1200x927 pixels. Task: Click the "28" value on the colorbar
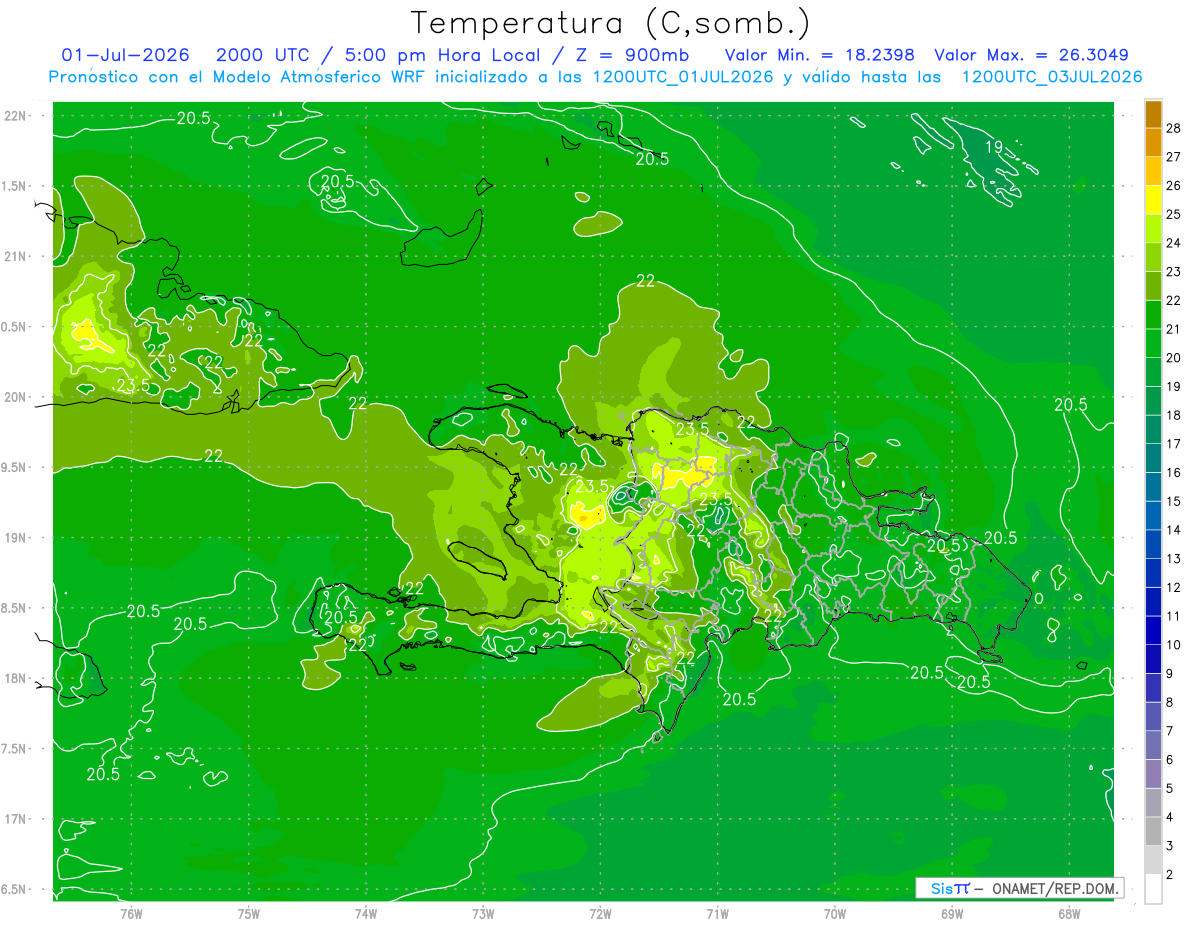tap(1174, 128)
